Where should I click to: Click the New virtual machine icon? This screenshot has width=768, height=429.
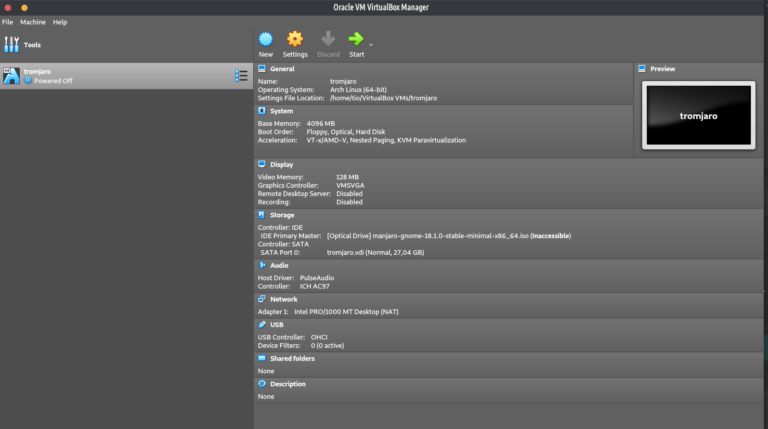coord(265,39)
